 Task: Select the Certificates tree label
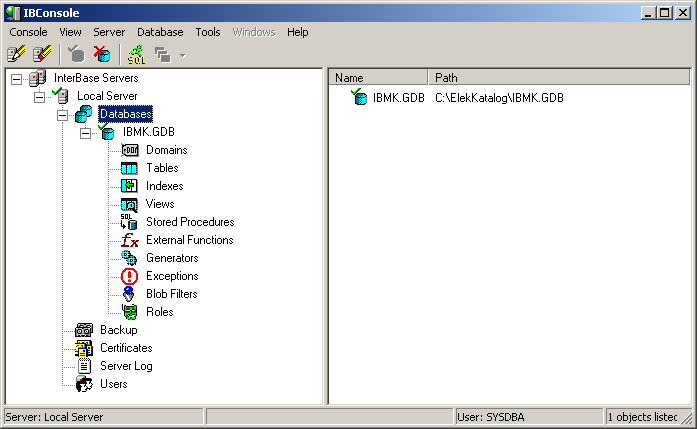point(126,348)
